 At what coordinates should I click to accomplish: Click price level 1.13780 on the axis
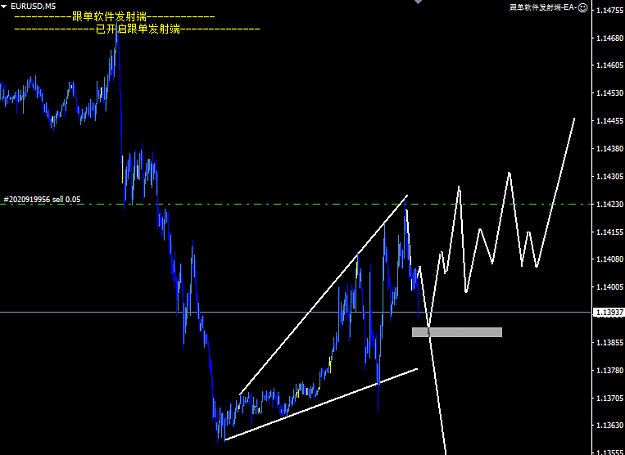[x=609, y=371]
